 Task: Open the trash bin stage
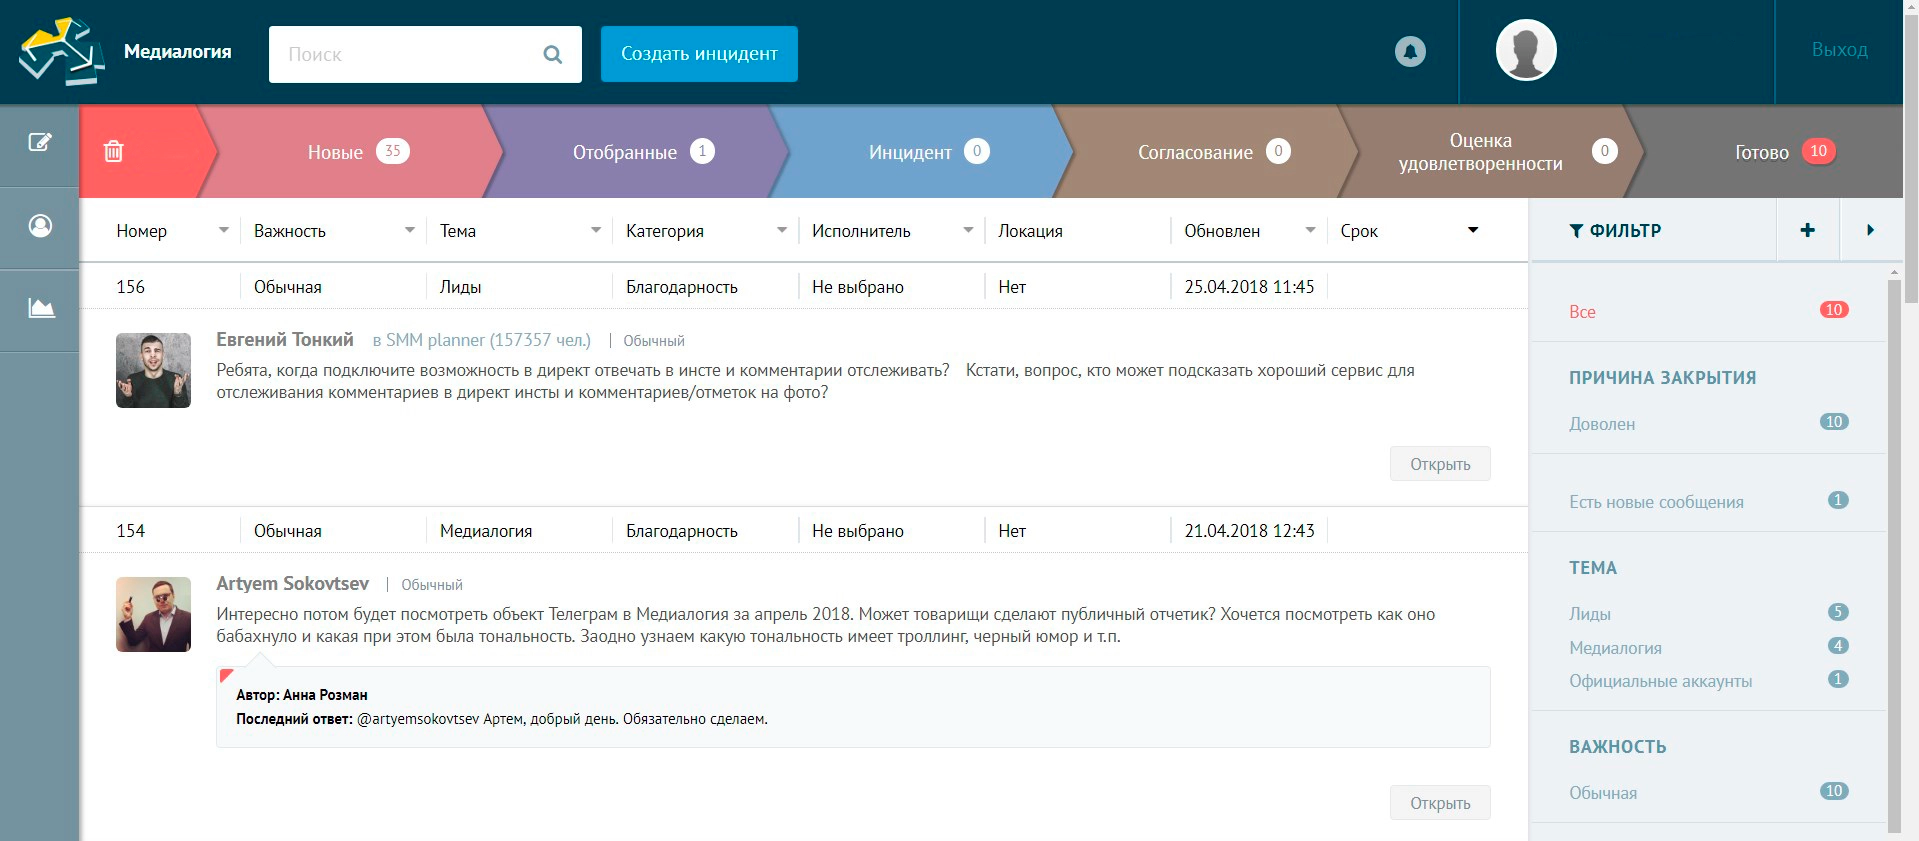point(114,151)
